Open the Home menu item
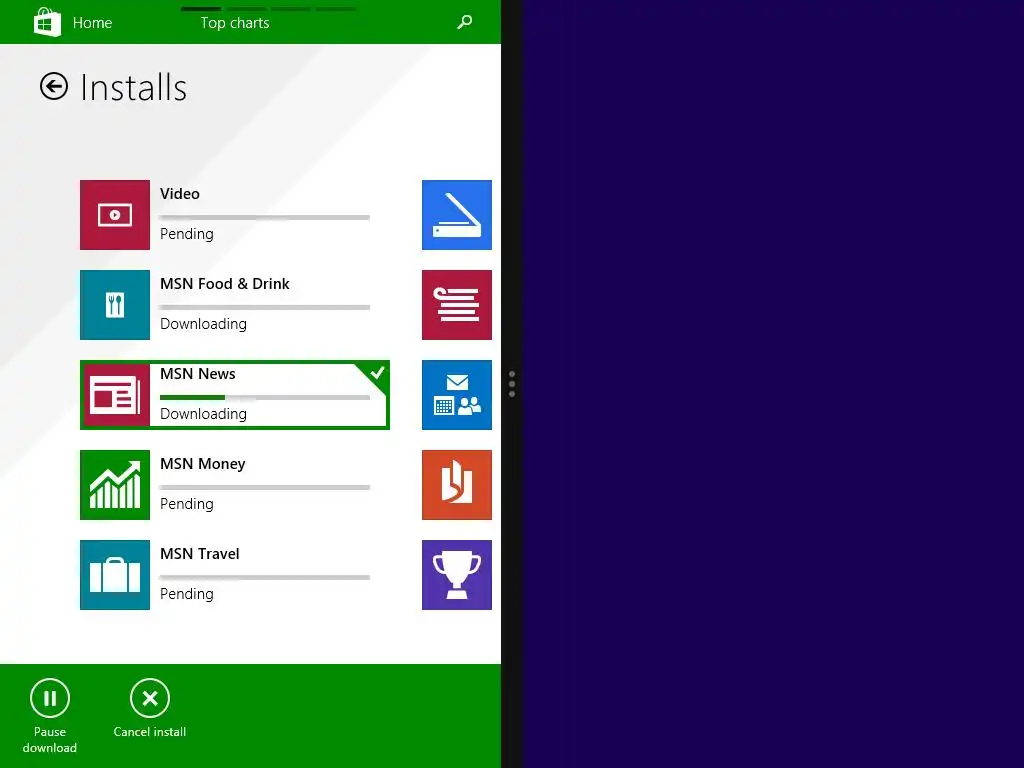 [x=92, y=23]
